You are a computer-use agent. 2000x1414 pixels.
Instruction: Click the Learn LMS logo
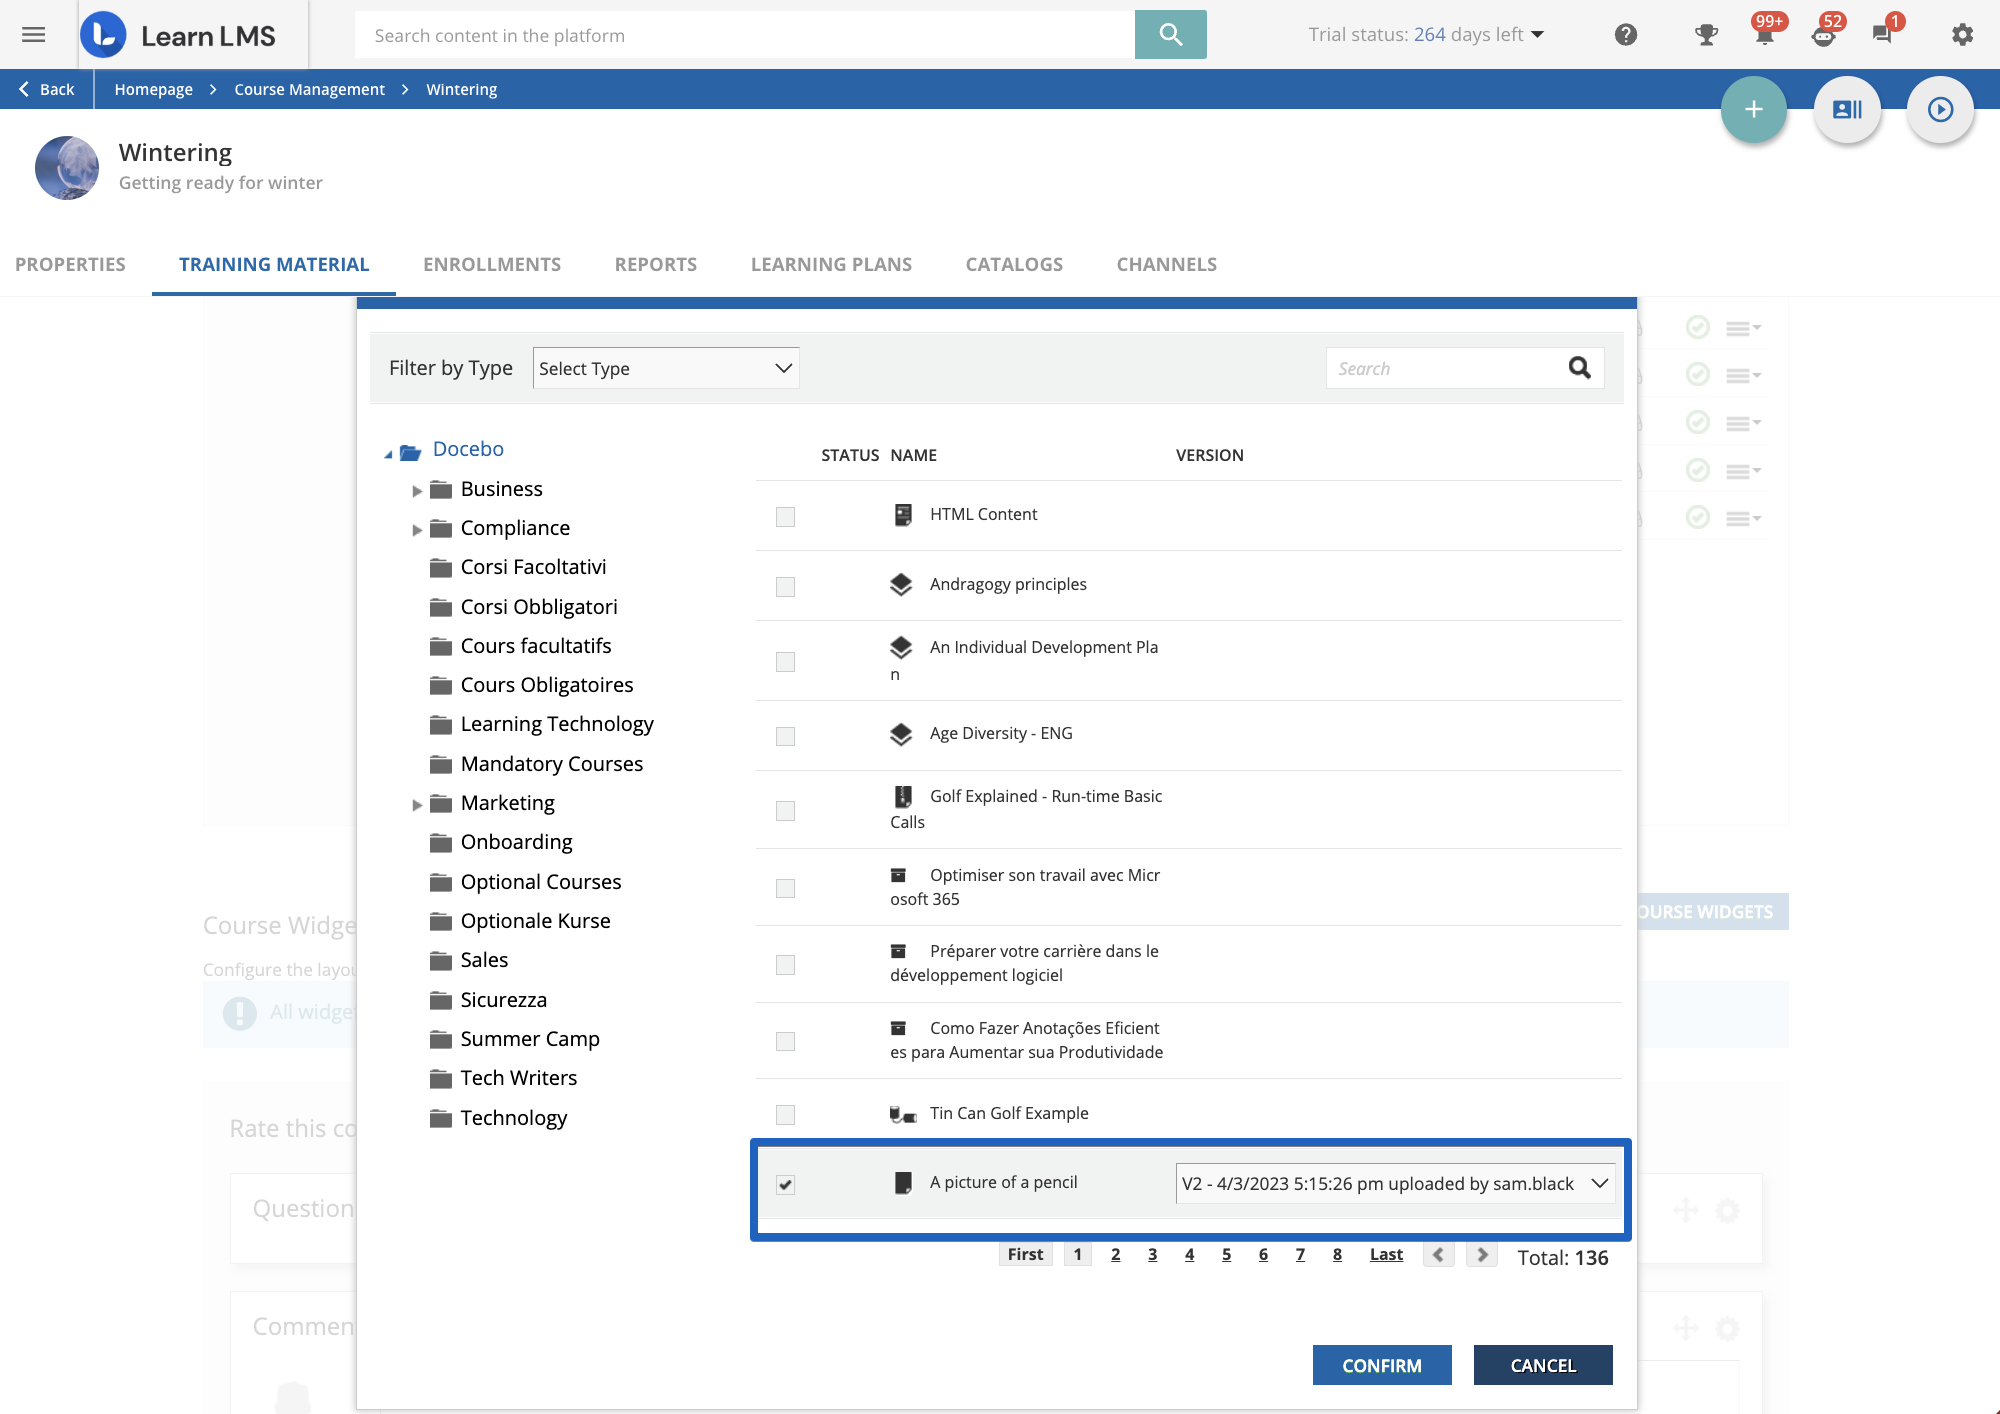179,35
